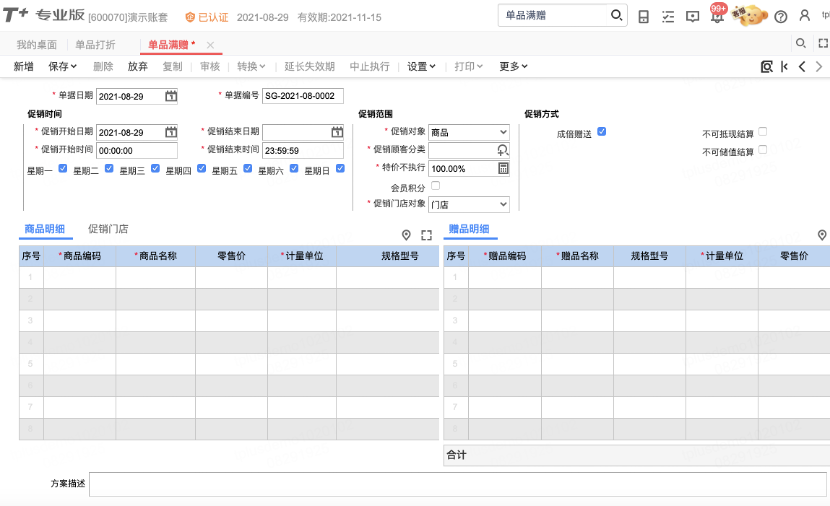Click 单据编号 field SG-2021-08-0002
This screenshot has width=830, height=506.
pos(303,96)
